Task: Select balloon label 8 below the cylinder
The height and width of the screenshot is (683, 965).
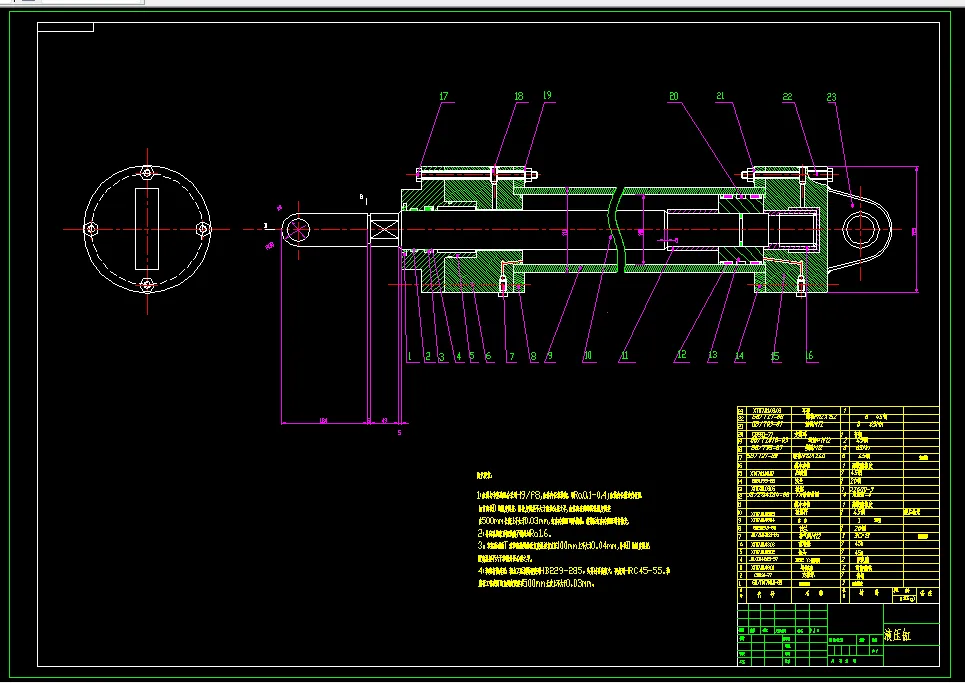Action: (x=533, y=356)
